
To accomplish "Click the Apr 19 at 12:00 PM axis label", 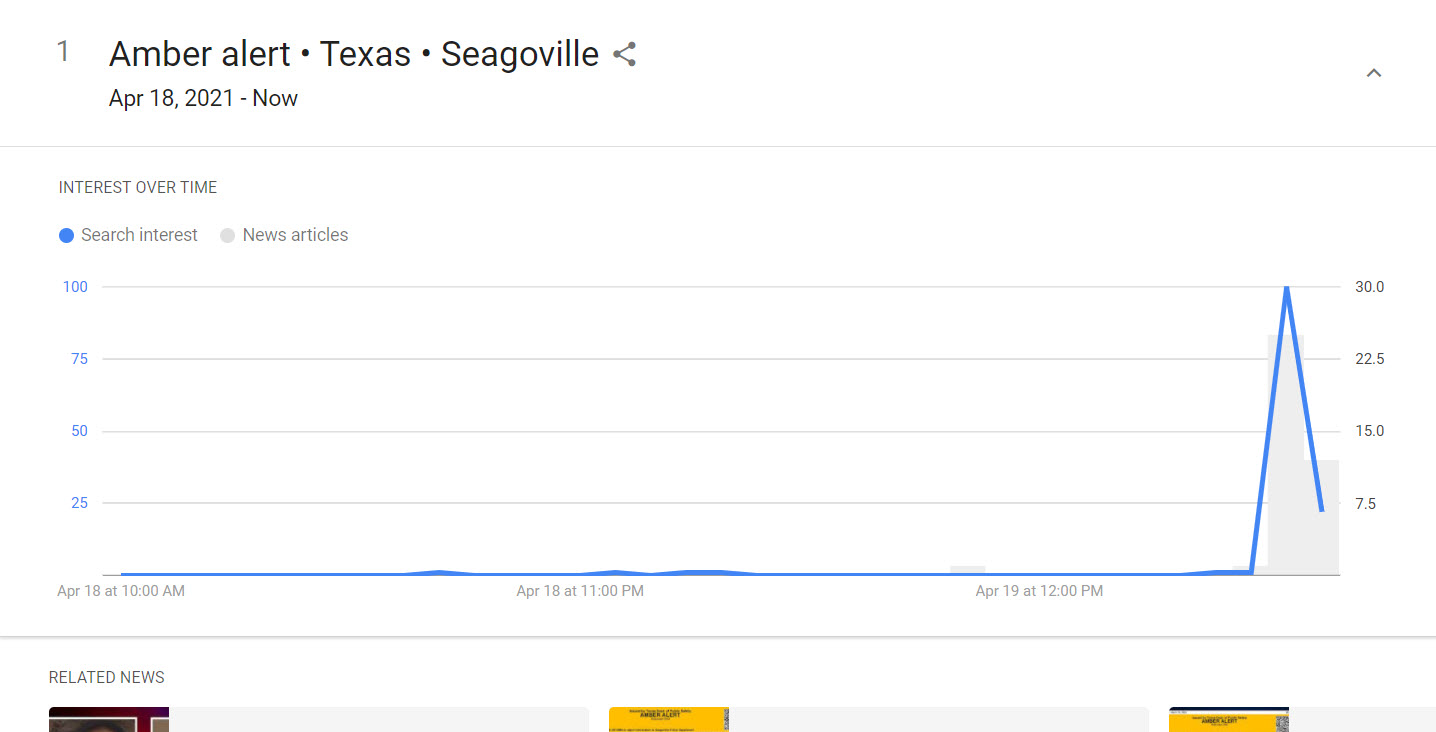I will [x=1038, y=590].
